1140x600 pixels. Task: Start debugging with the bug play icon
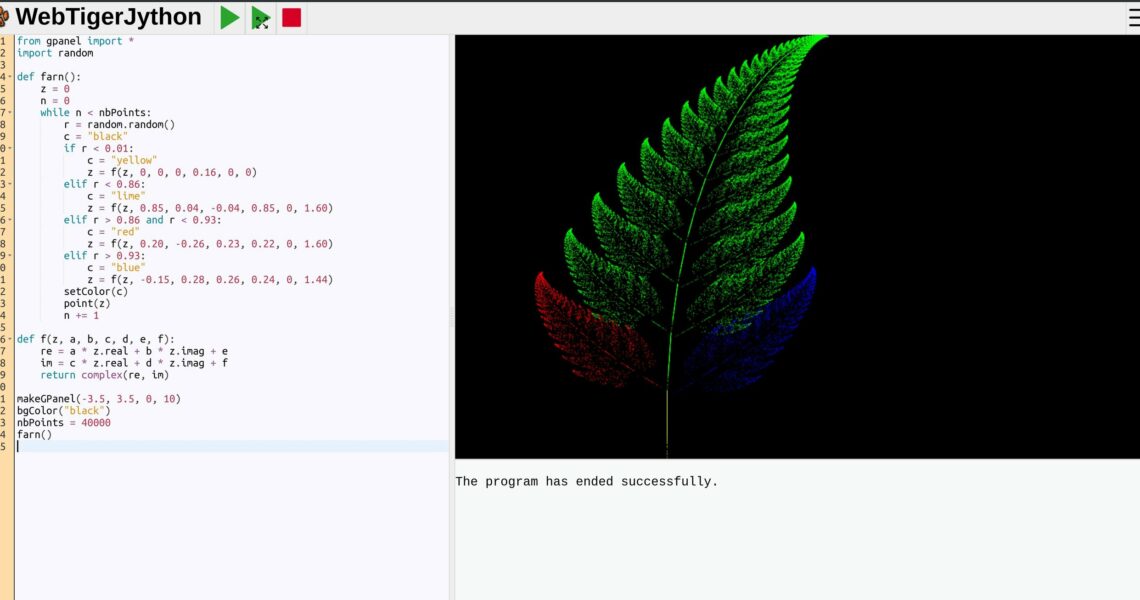(x=261, y=17)
